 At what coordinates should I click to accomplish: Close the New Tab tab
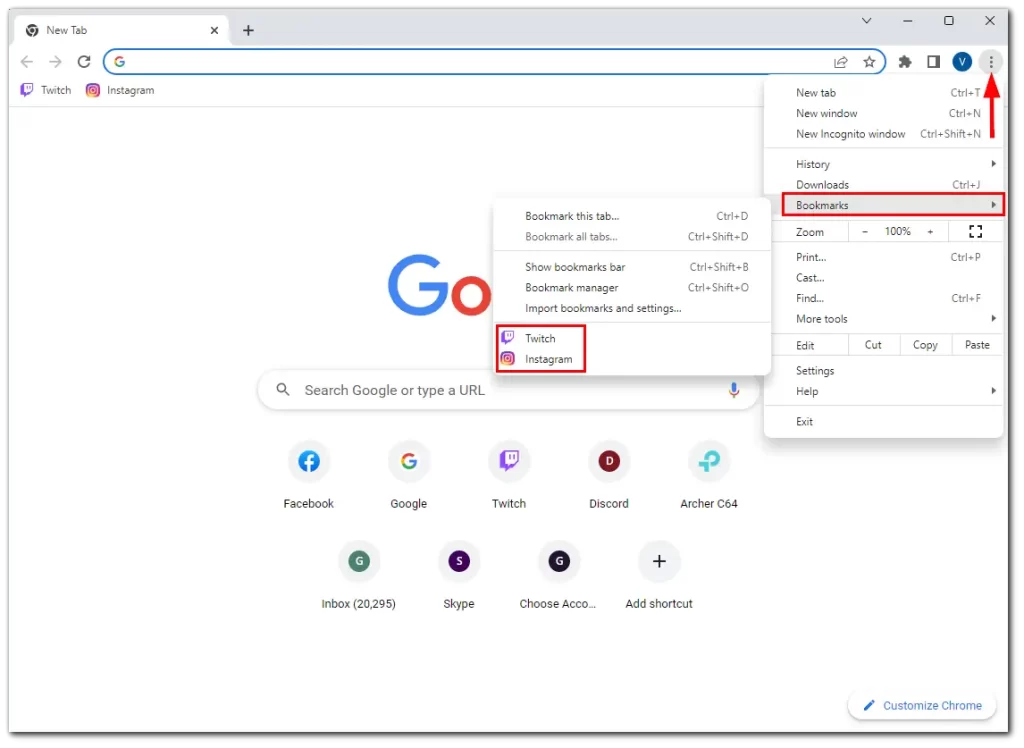tap(214, 30)
